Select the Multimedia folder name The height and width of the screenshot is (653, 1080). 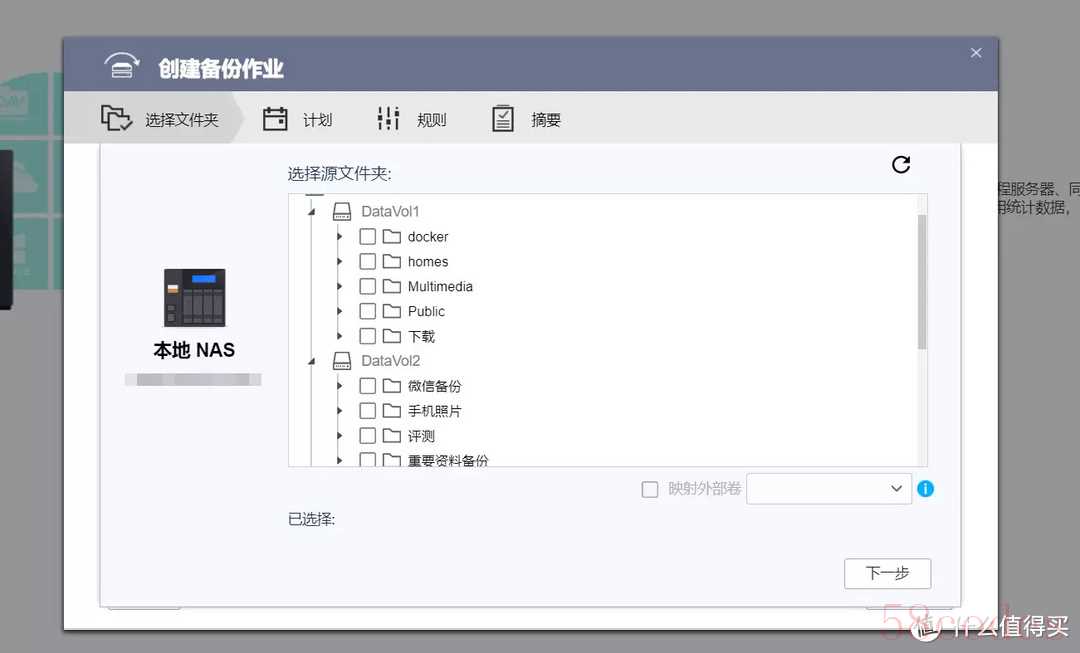click(440, 287)
